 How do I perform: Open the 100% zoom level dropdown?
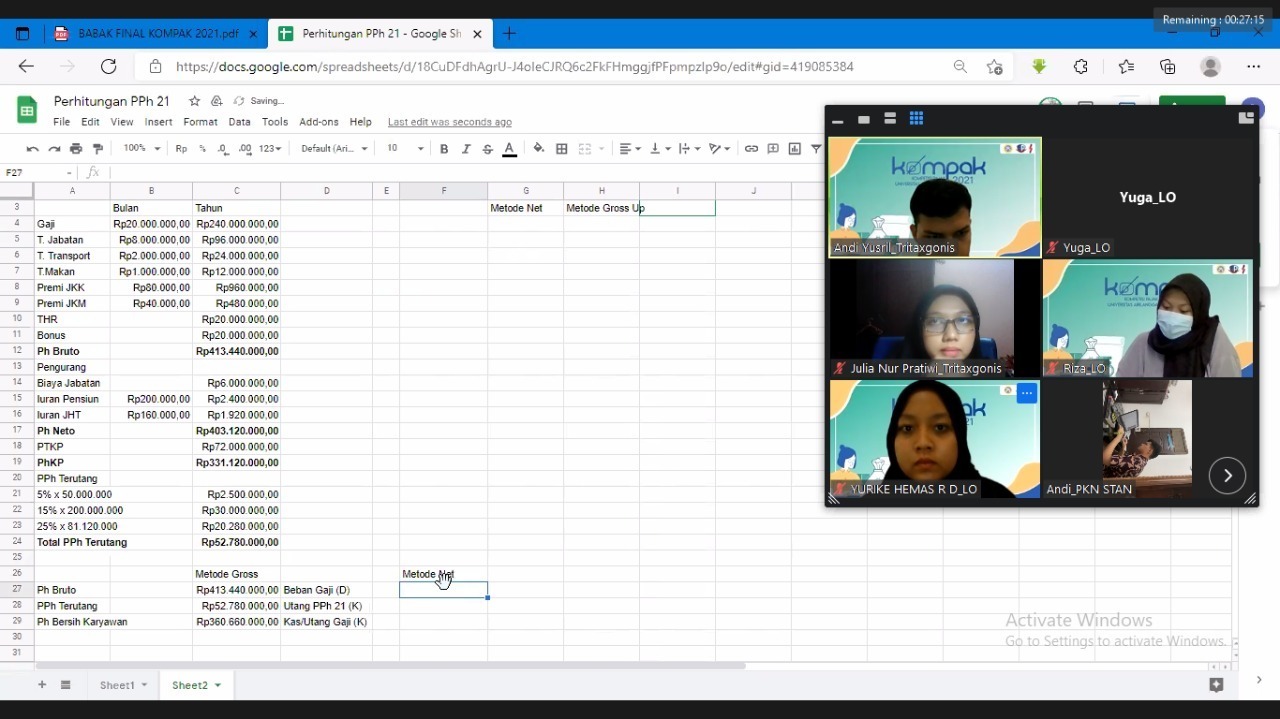141,149
